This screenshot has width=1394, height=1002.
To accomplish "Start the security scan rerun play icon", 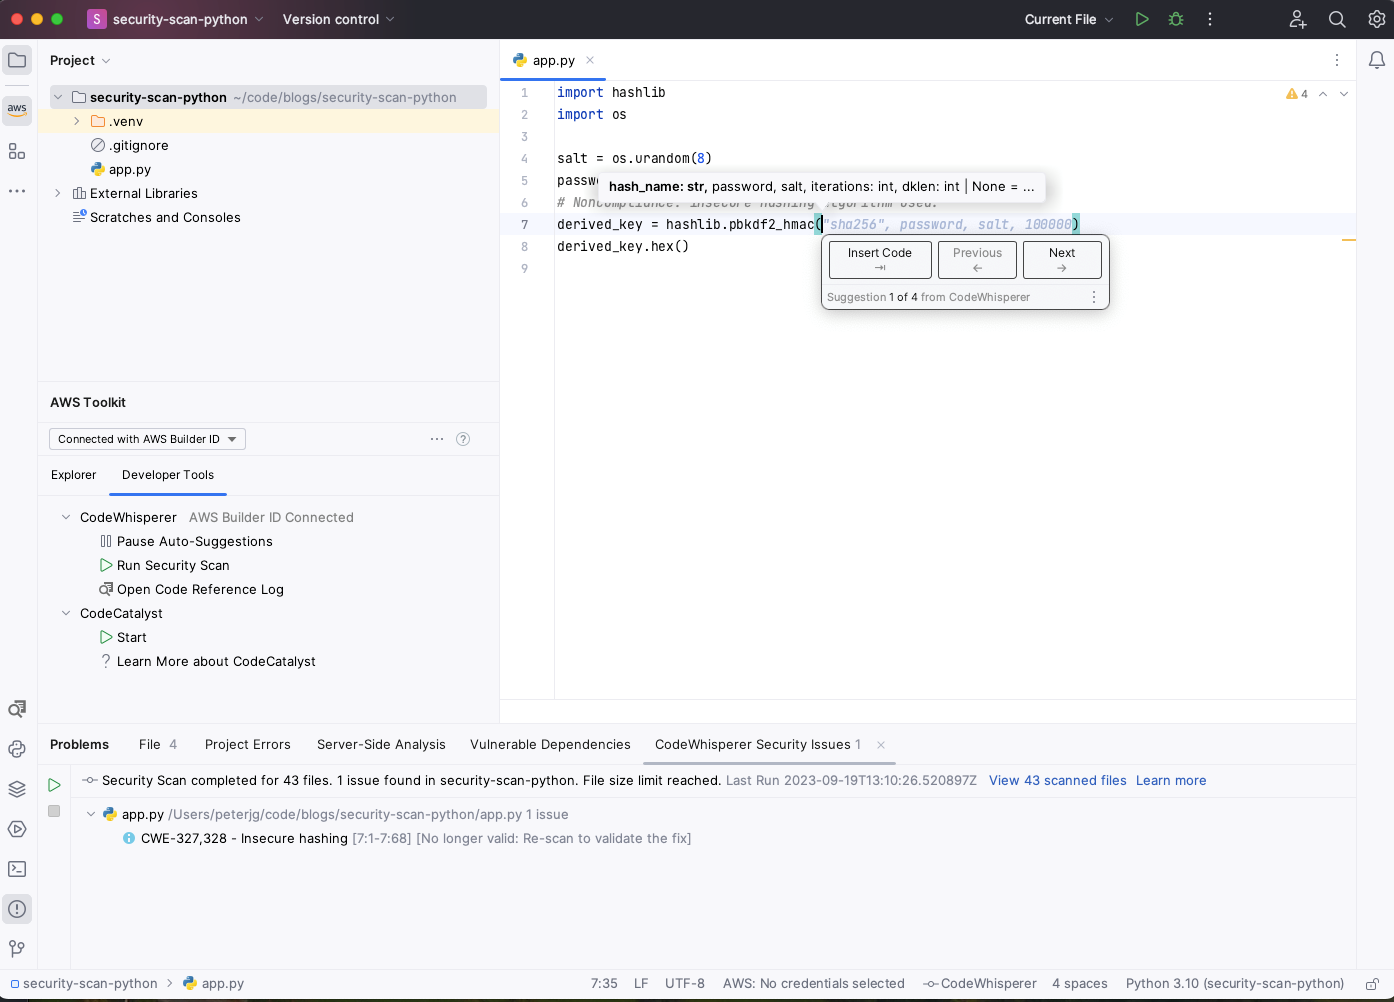I will pos(55,785).
